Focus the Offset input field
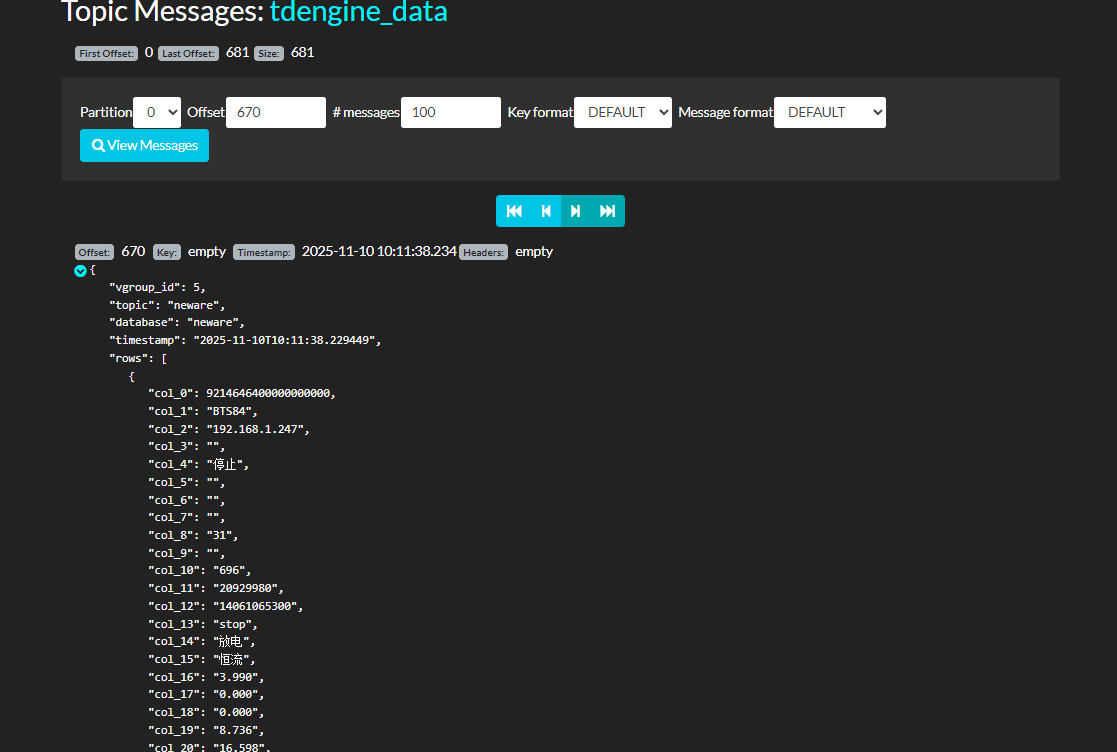The width and height of the screenshot is (1117, 752). (276, 112)
